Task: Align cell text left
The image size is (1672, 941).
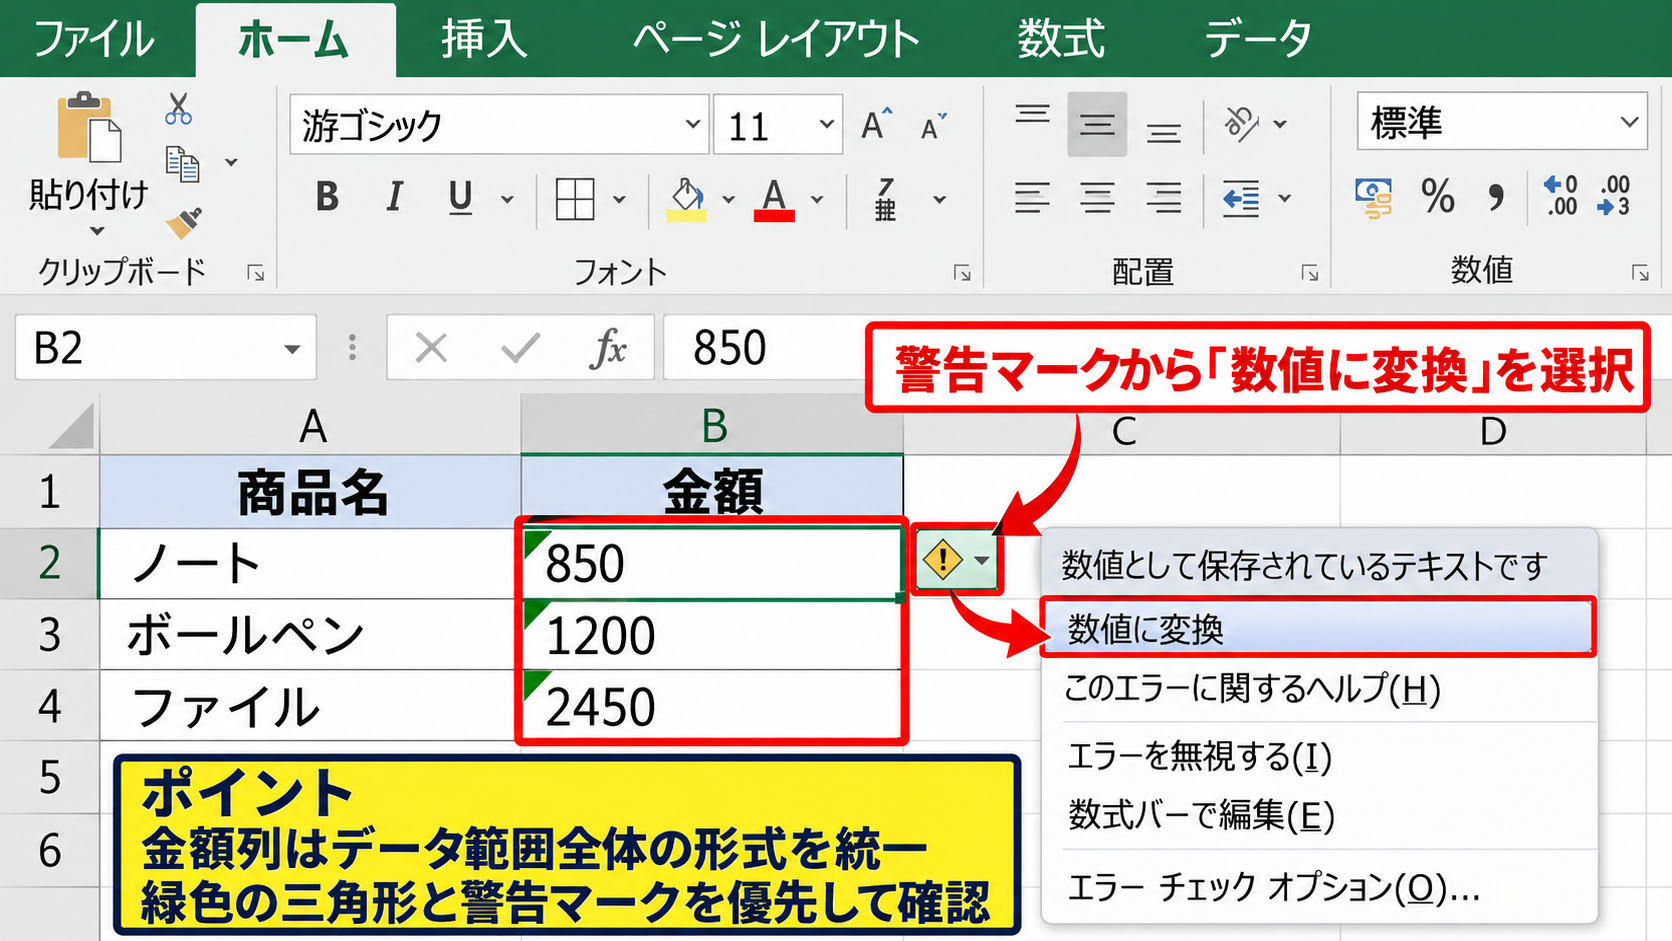Action: [1032, 198]
